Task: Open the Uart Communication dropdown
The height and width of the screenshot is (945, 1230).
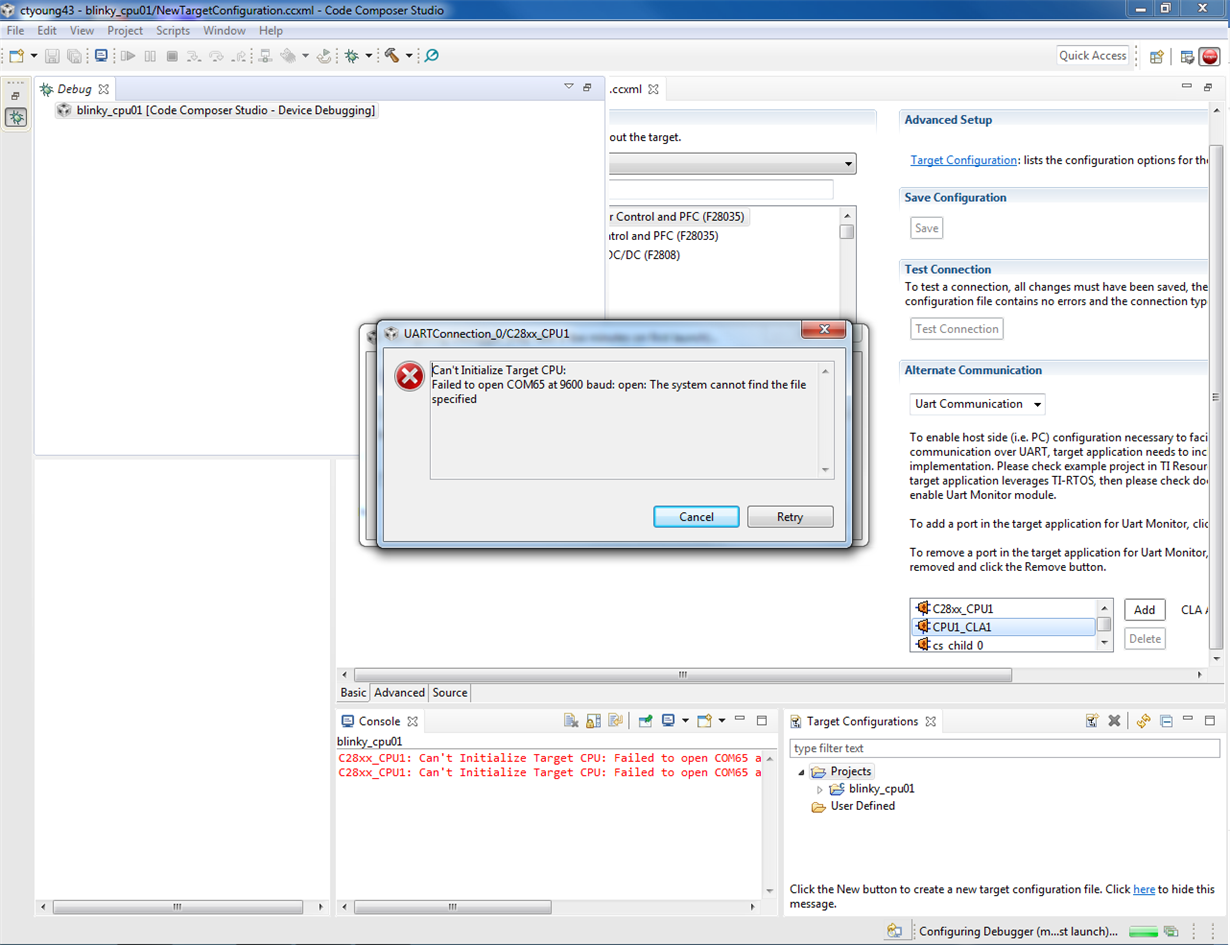Action: (x=977, y=404)
